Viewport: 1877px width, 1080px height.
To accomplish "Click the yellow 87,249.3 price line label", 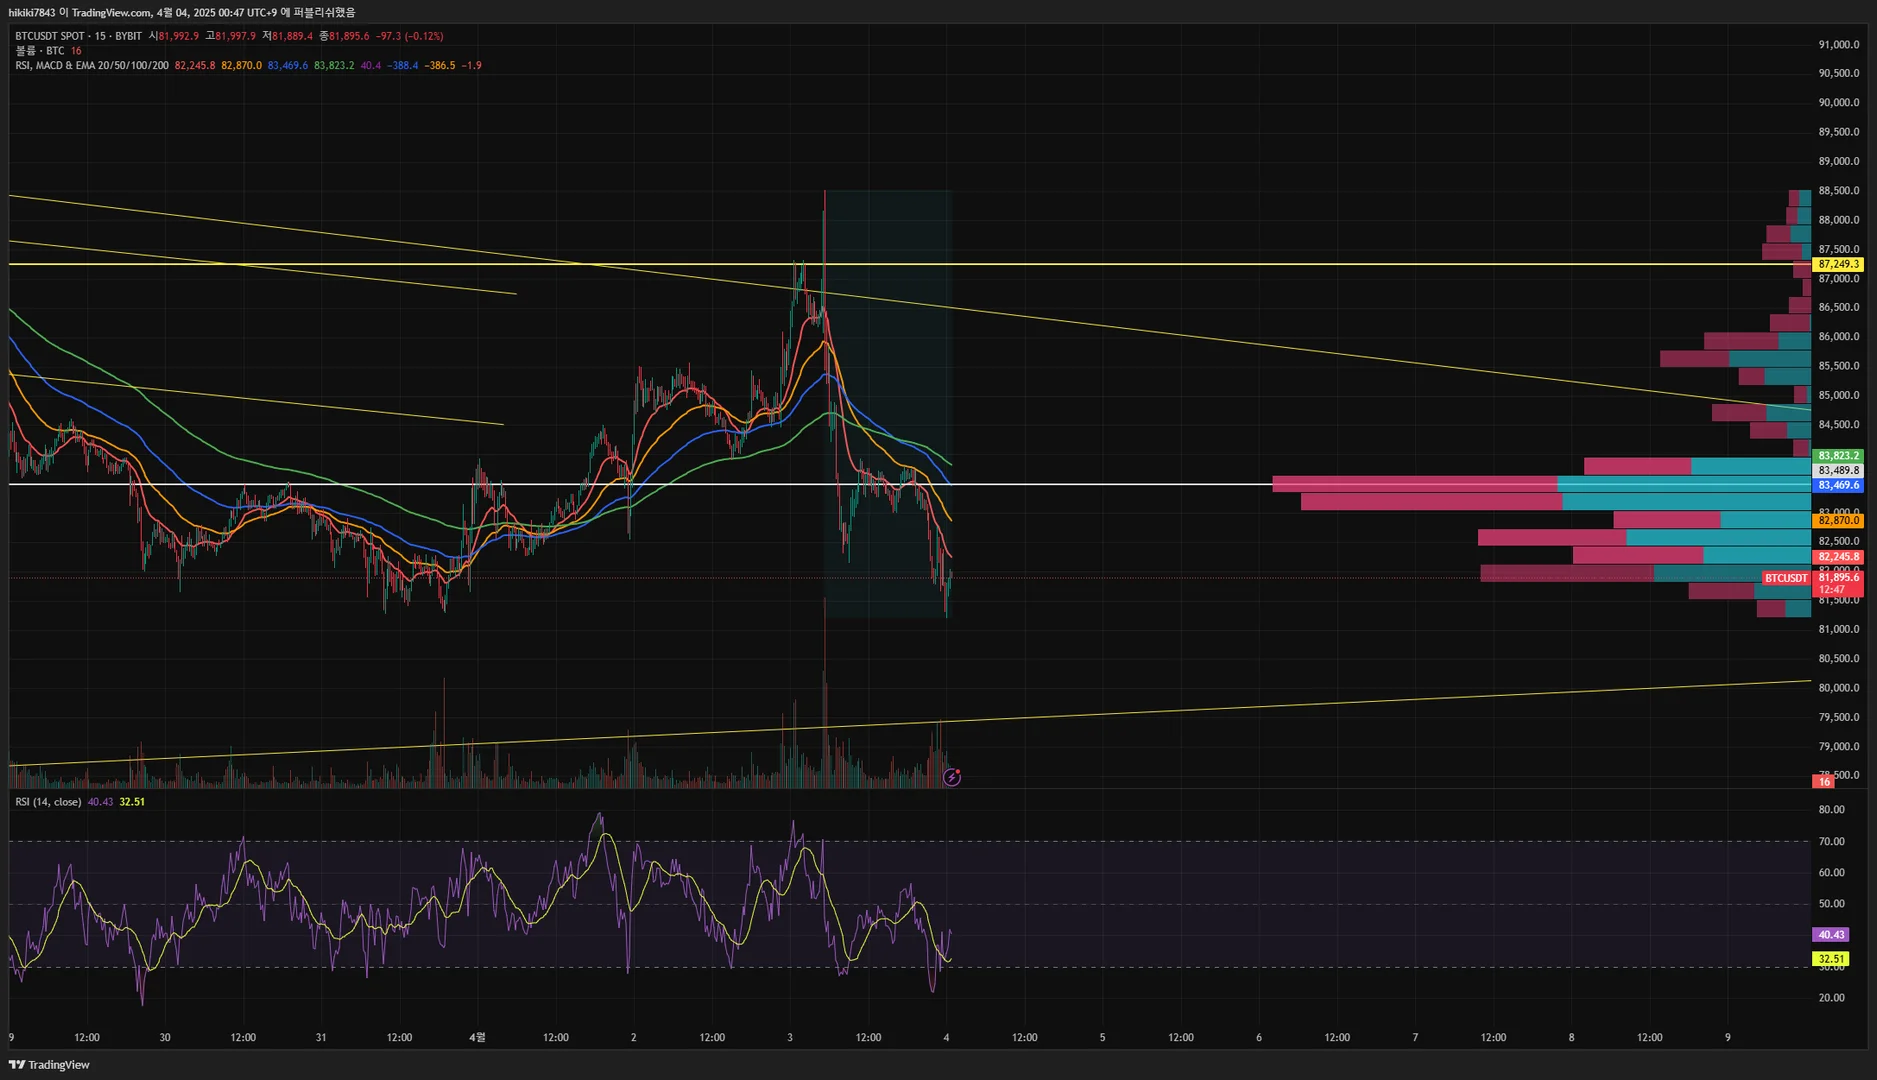I will pos(1838,265).
